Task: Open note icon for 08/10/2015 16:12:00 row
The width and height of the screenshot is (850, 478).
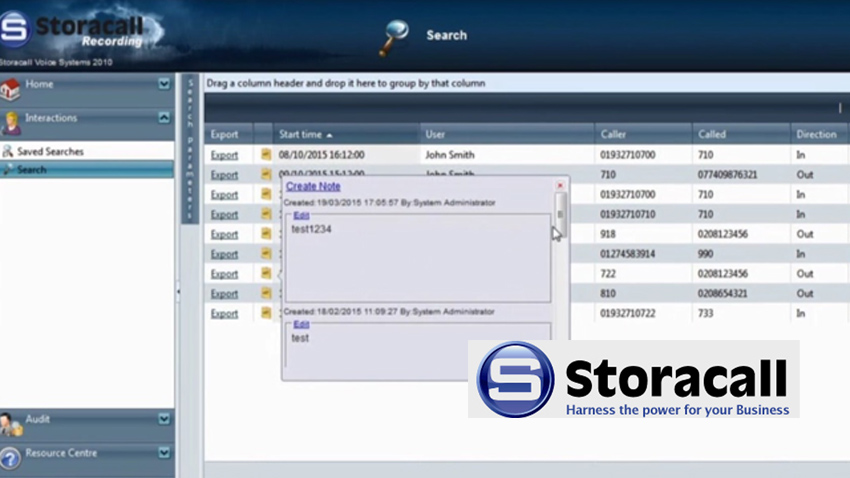Action: tap(266, 155)
